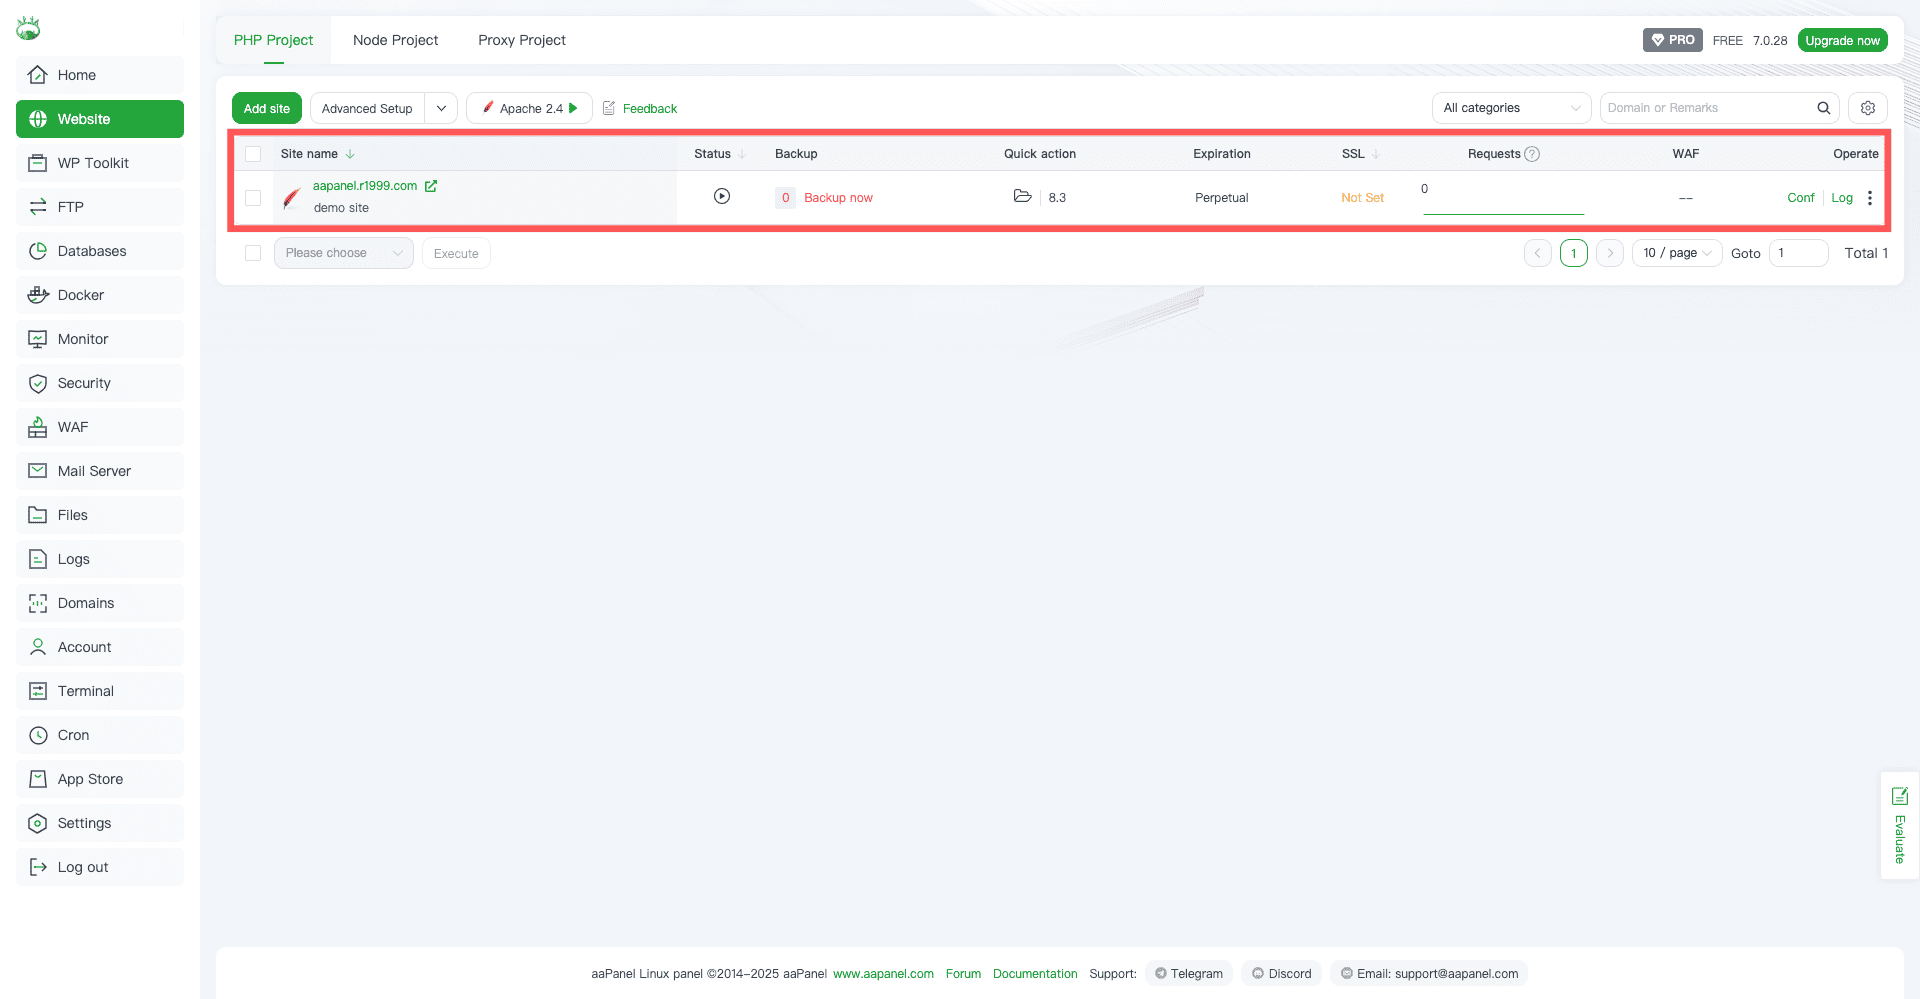This screenshot has height=999, width=1920.
Task: Open the 10 / page size dropdown
Action: [x=1676, y=253]
